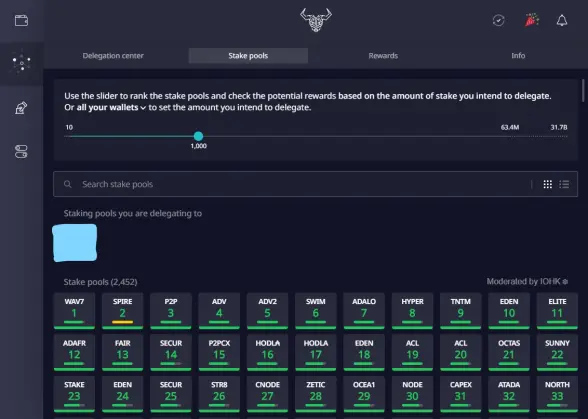Open the wallets section in sidebar
Screen dimensions: 588x419
click(x=21, y=21)
